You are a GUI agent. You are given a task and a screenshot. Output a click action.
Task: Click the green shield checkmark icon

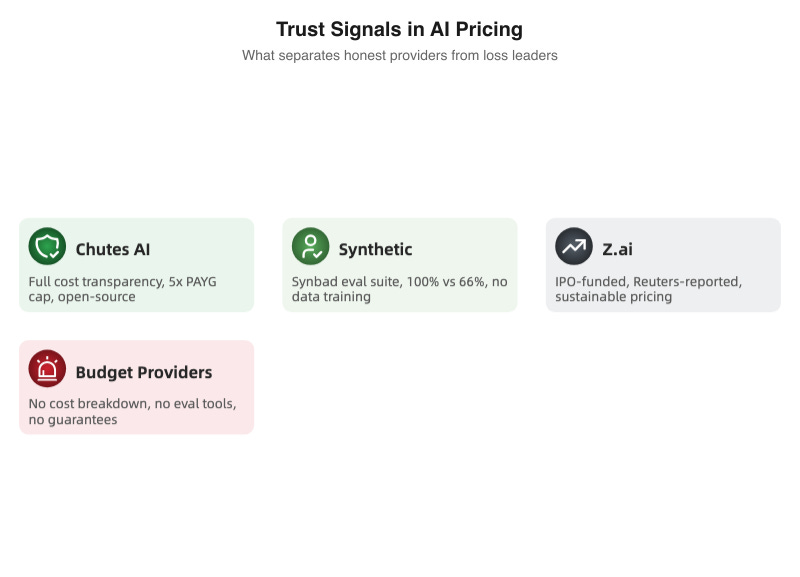coord(47,246)
